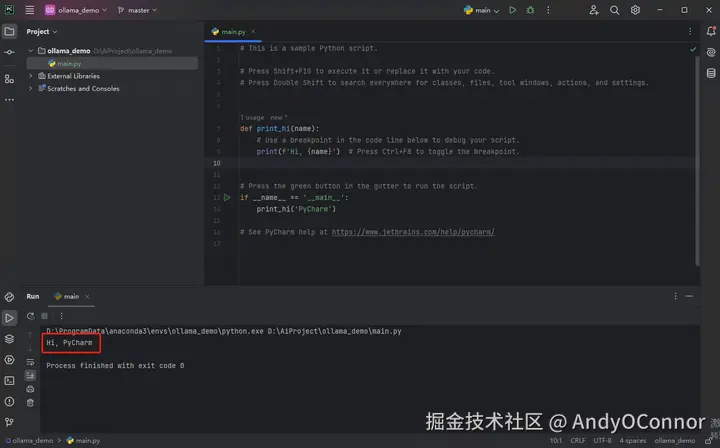
Task: Open editor tab options menu
Action: tap(690, 31)
